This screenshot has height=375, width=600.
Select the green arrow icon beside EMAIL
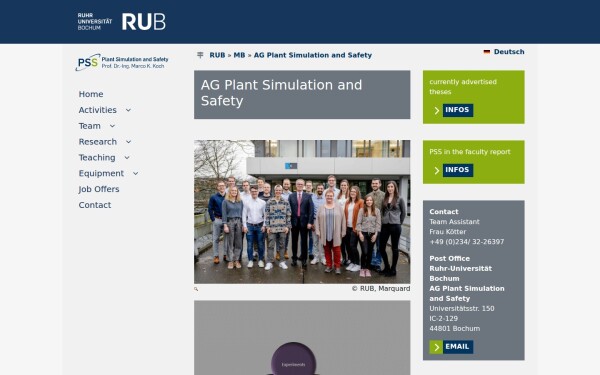coord(436,347)
